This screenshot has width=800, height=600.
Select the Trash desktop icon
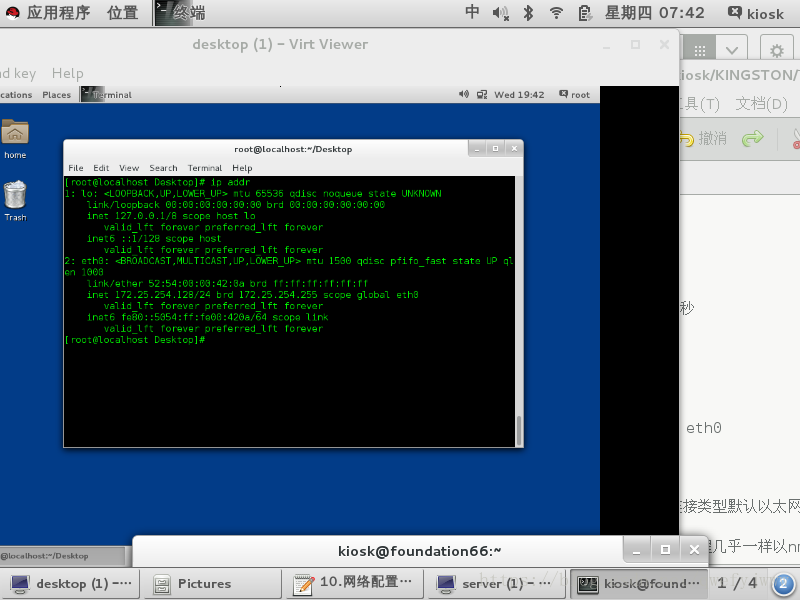click(x=15, y=201)
